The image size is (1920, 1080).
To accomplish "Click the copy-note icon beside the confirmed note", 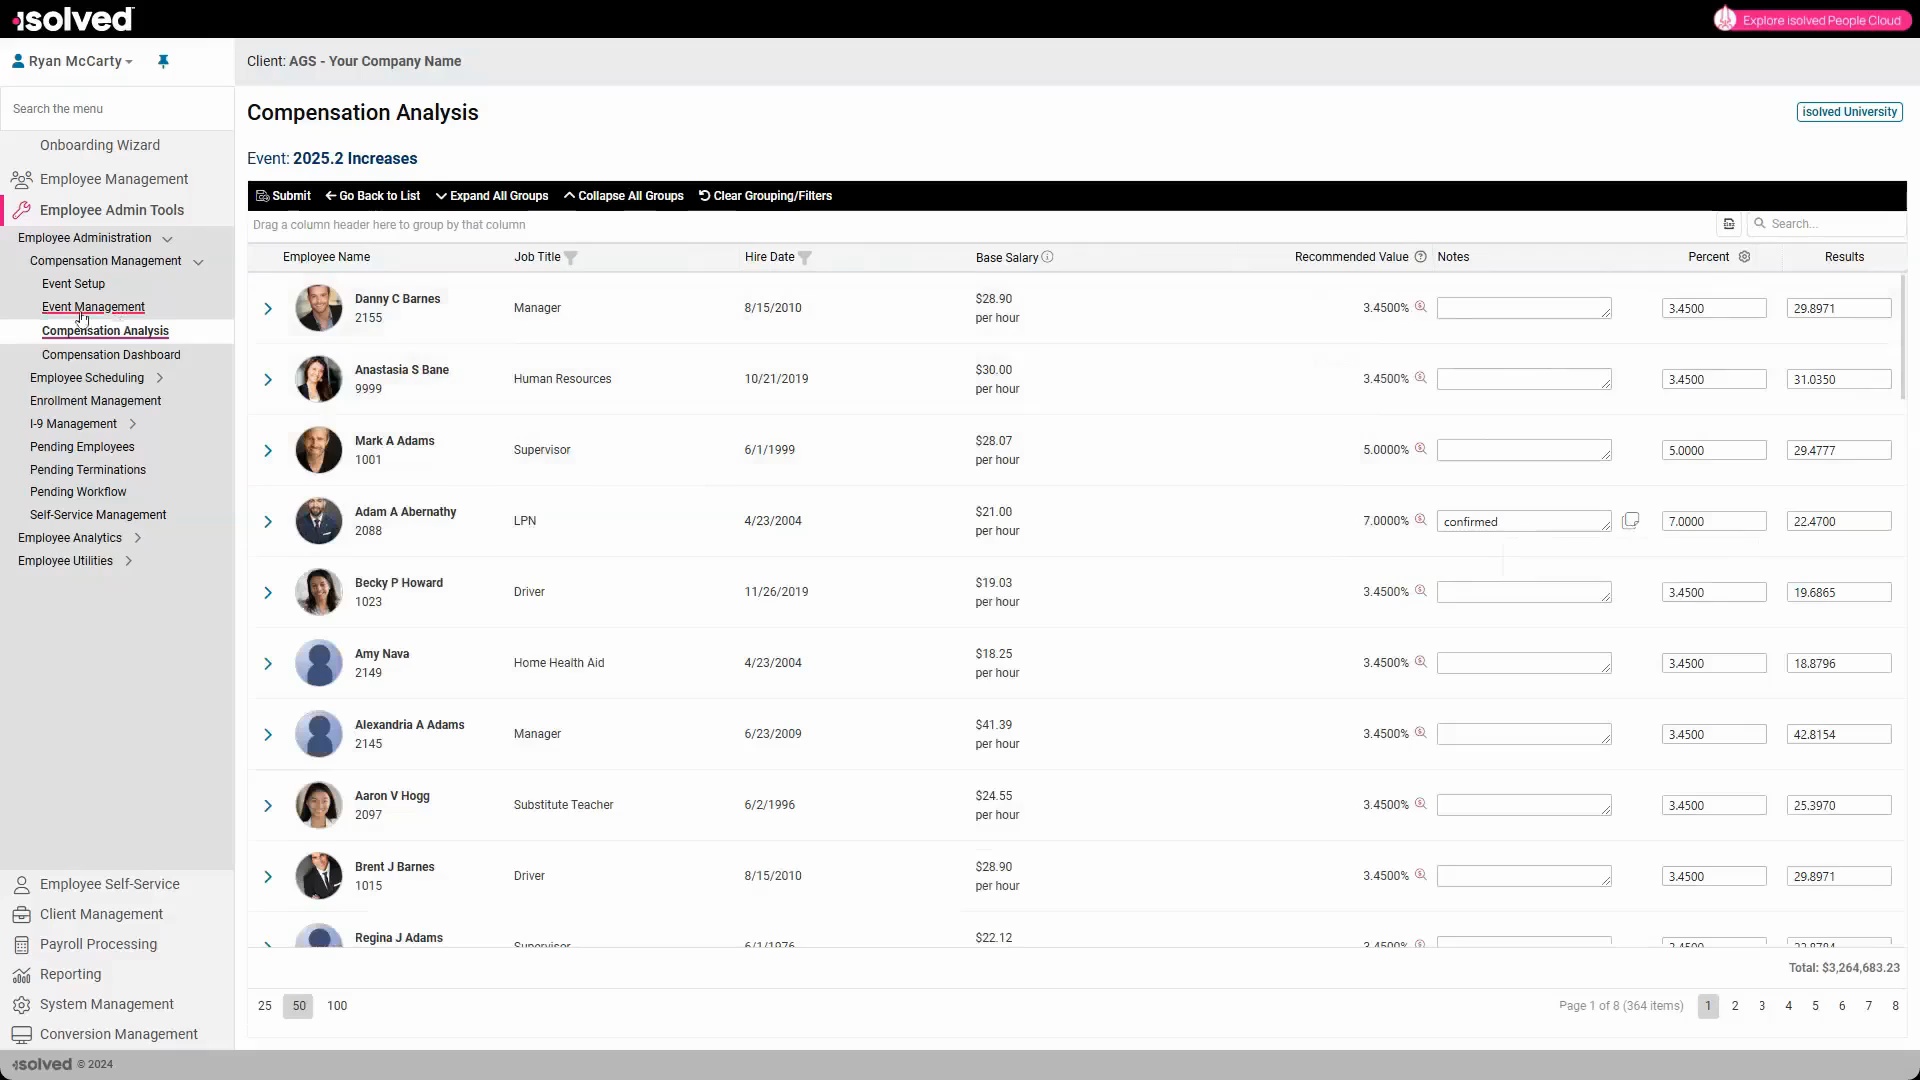I will coord(1630,521).
